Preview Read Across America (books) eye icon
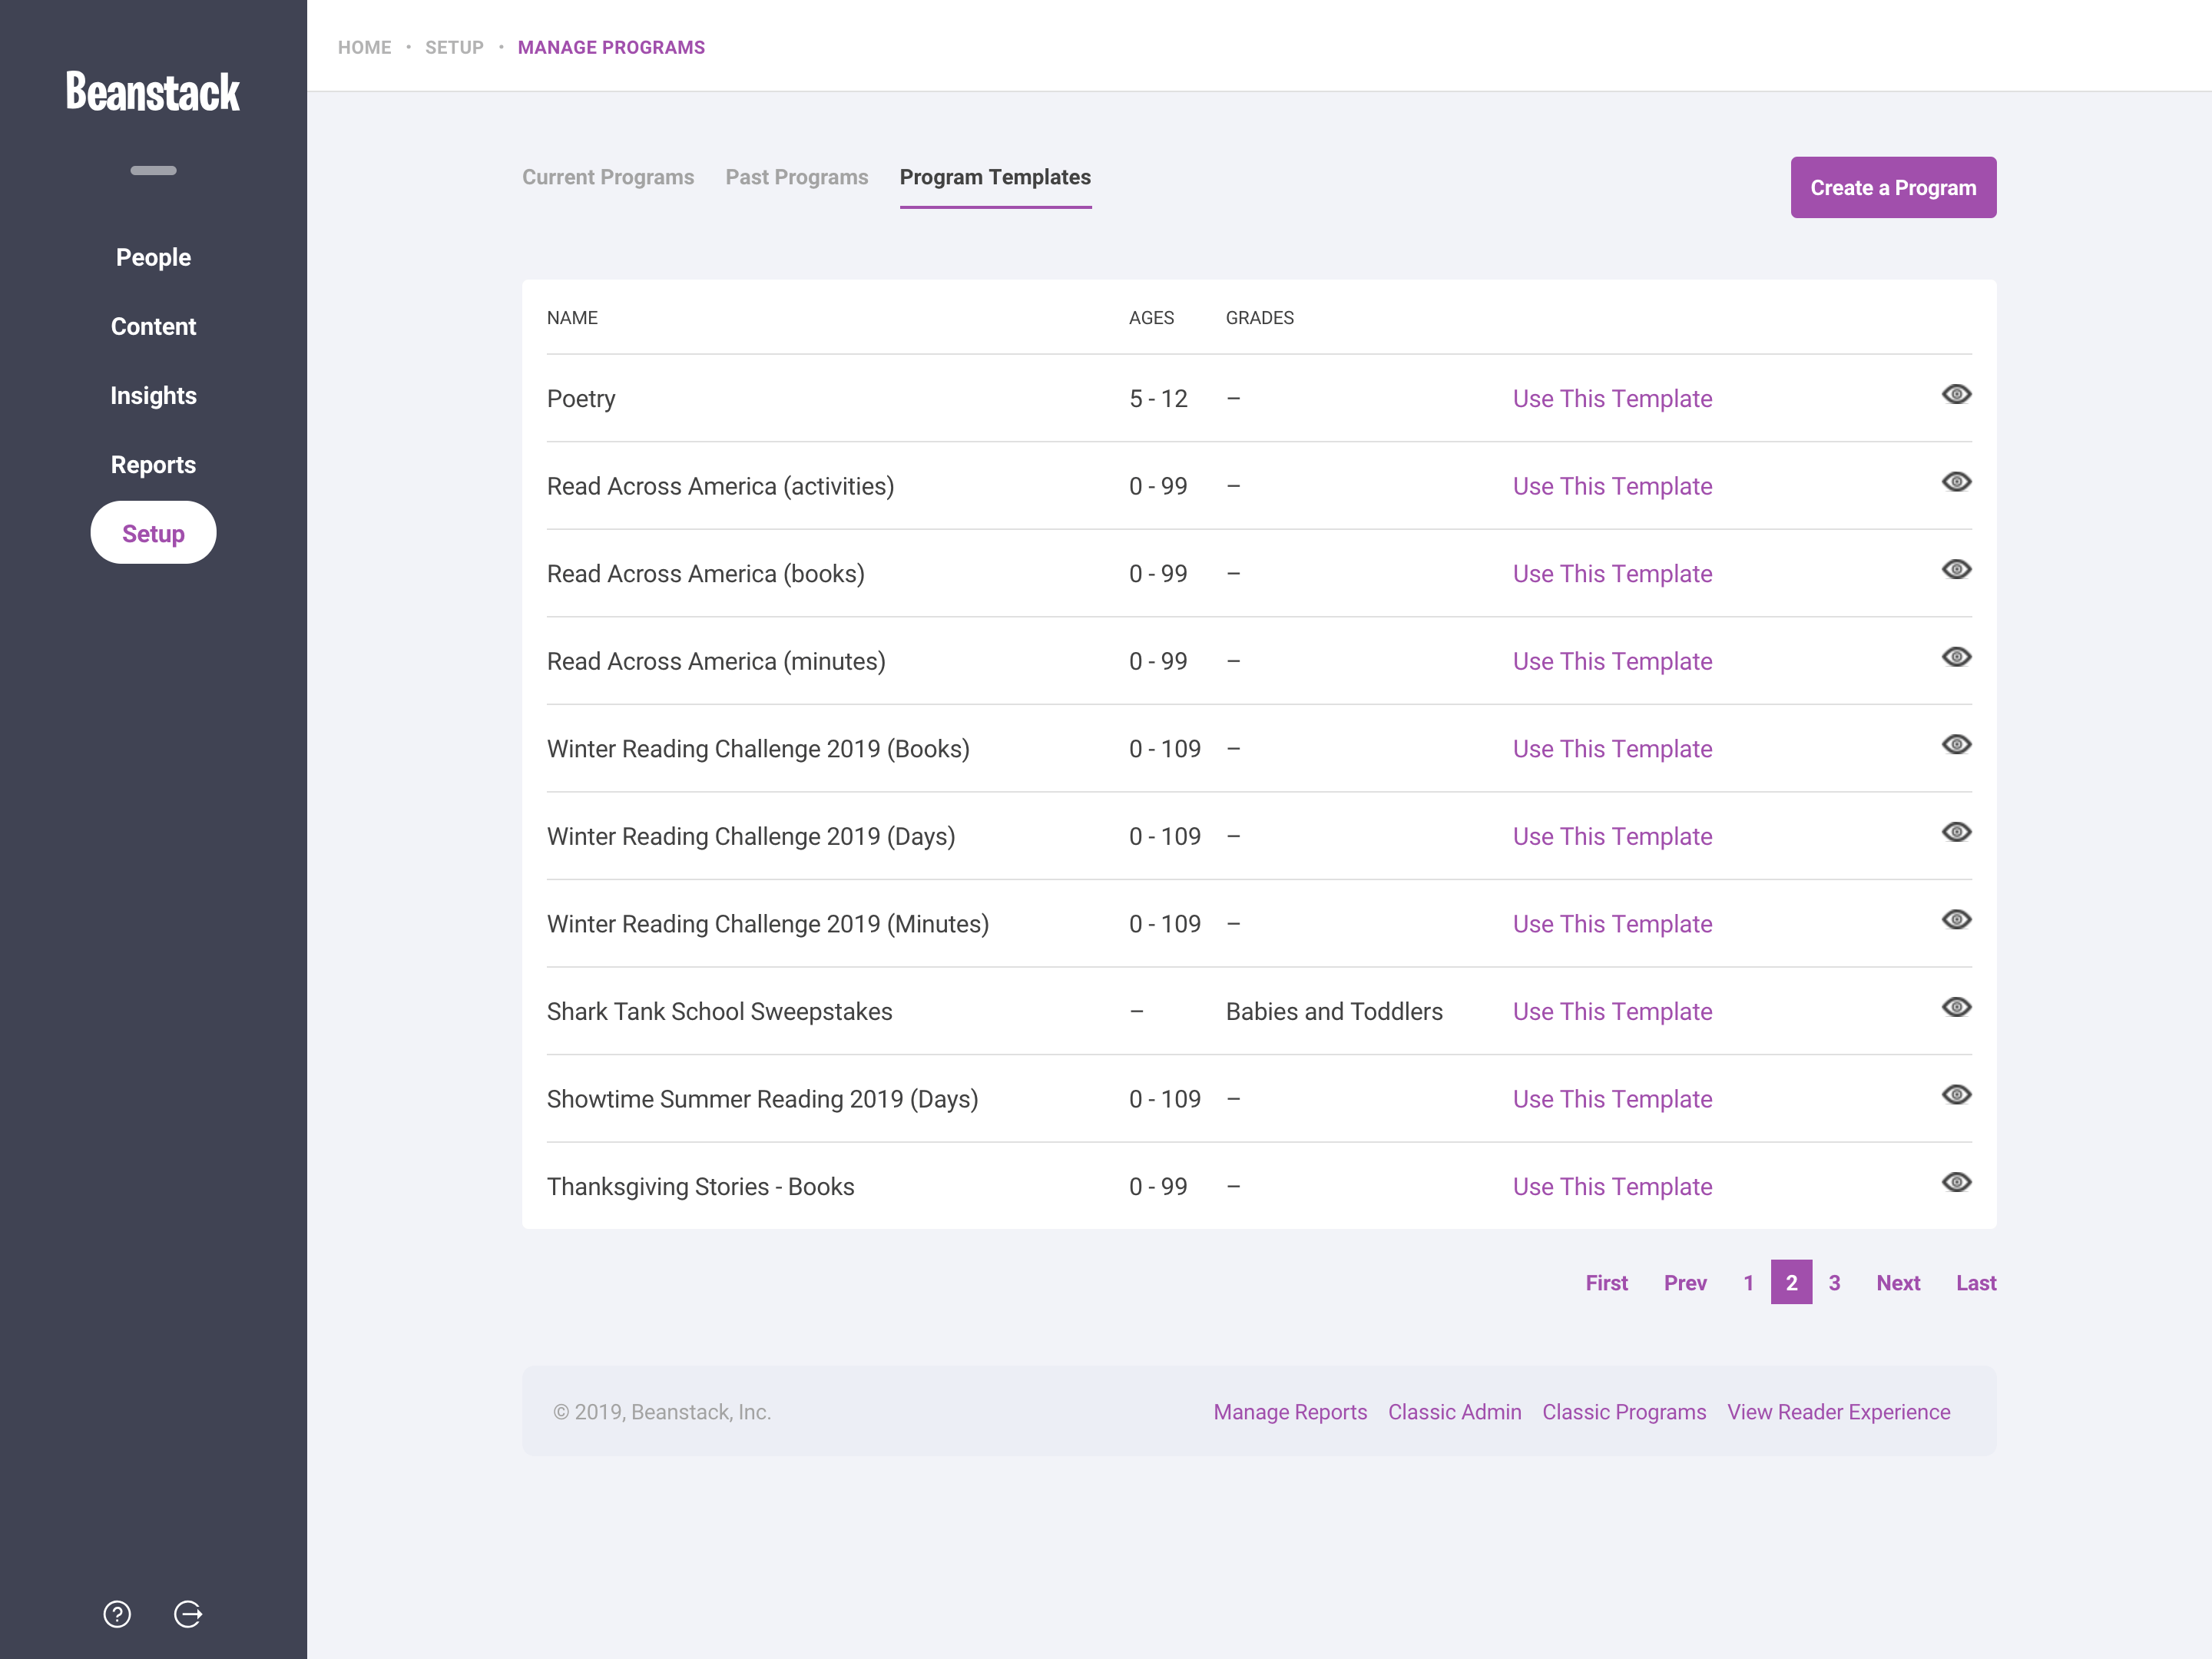The image size is (2212, 1659). [1956, 569]
